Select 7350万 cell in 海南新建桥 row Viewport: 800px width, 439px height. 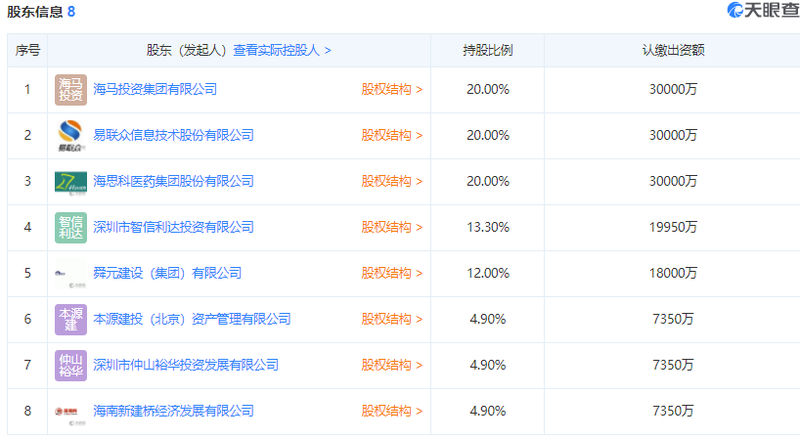[x=673, y=411]
